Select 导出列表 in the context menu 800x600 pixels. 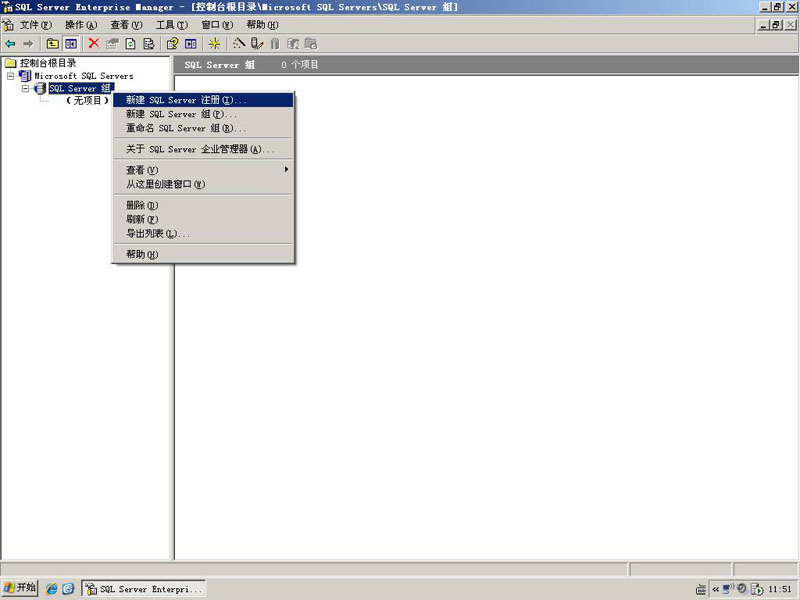coord(157,233)
